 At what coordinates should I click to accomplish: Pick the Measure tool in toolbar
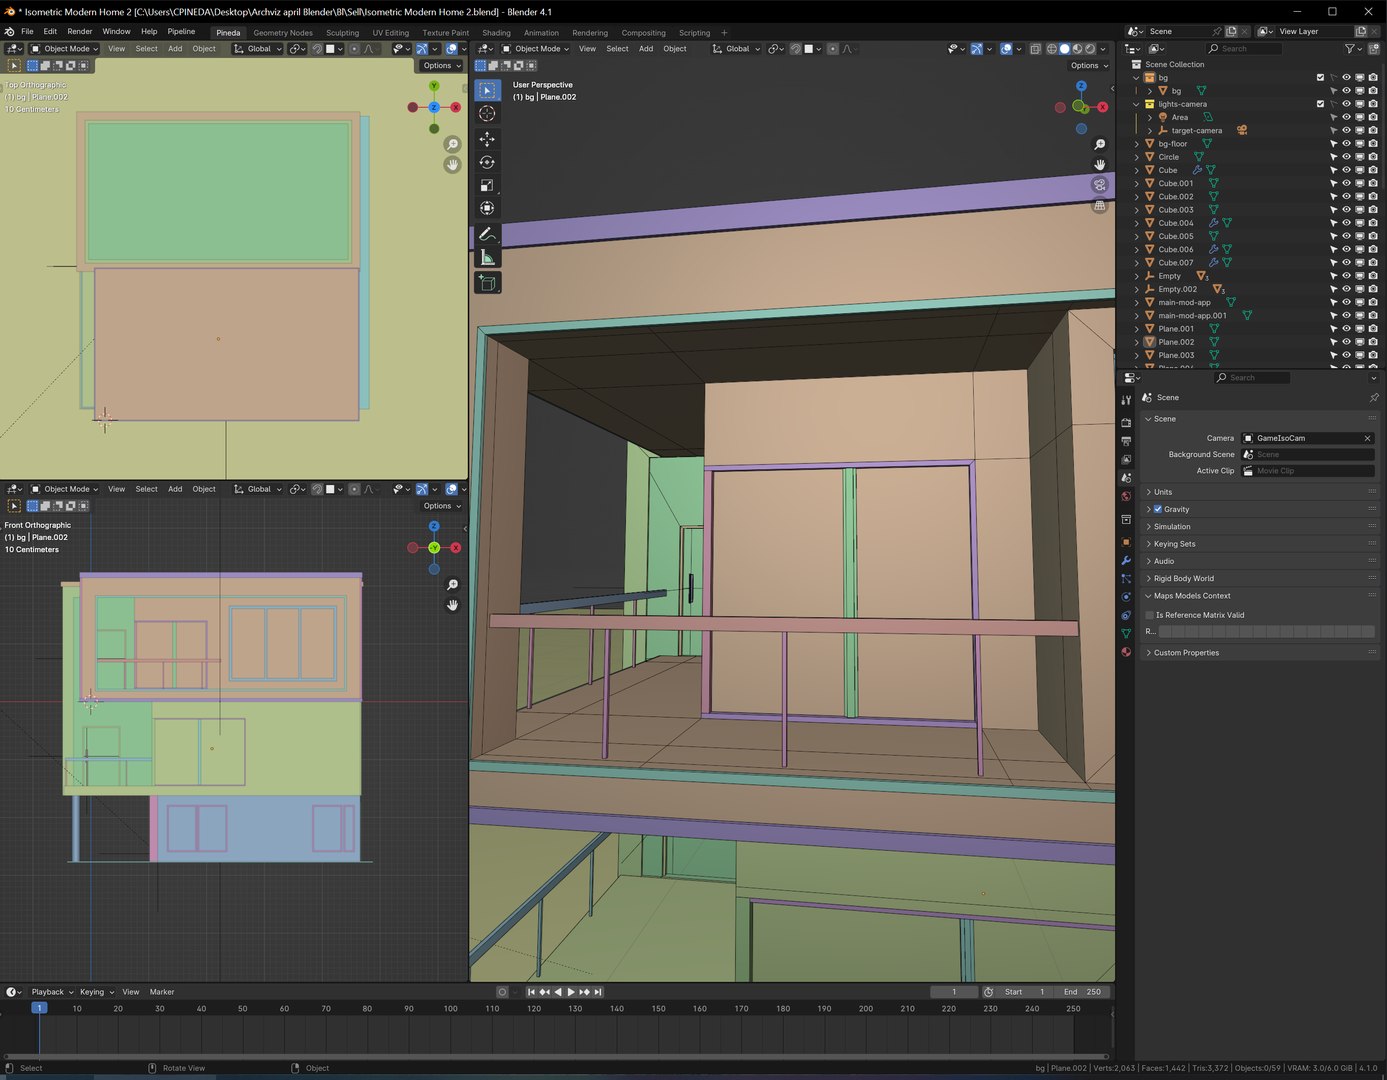coord(487,258)
